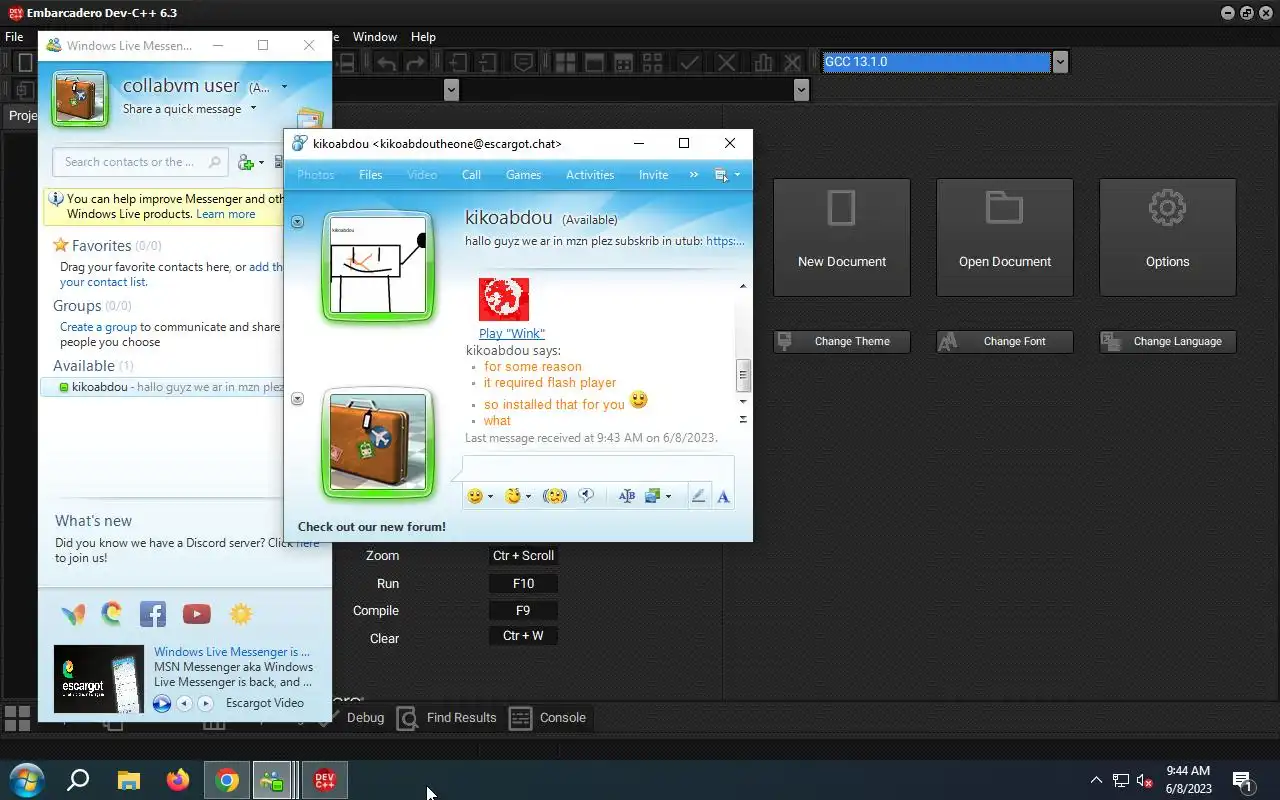Switch to the Console tab in Dev-C++
The width and height of the screenshot is (1280, 800).
[x=549, y=718]
